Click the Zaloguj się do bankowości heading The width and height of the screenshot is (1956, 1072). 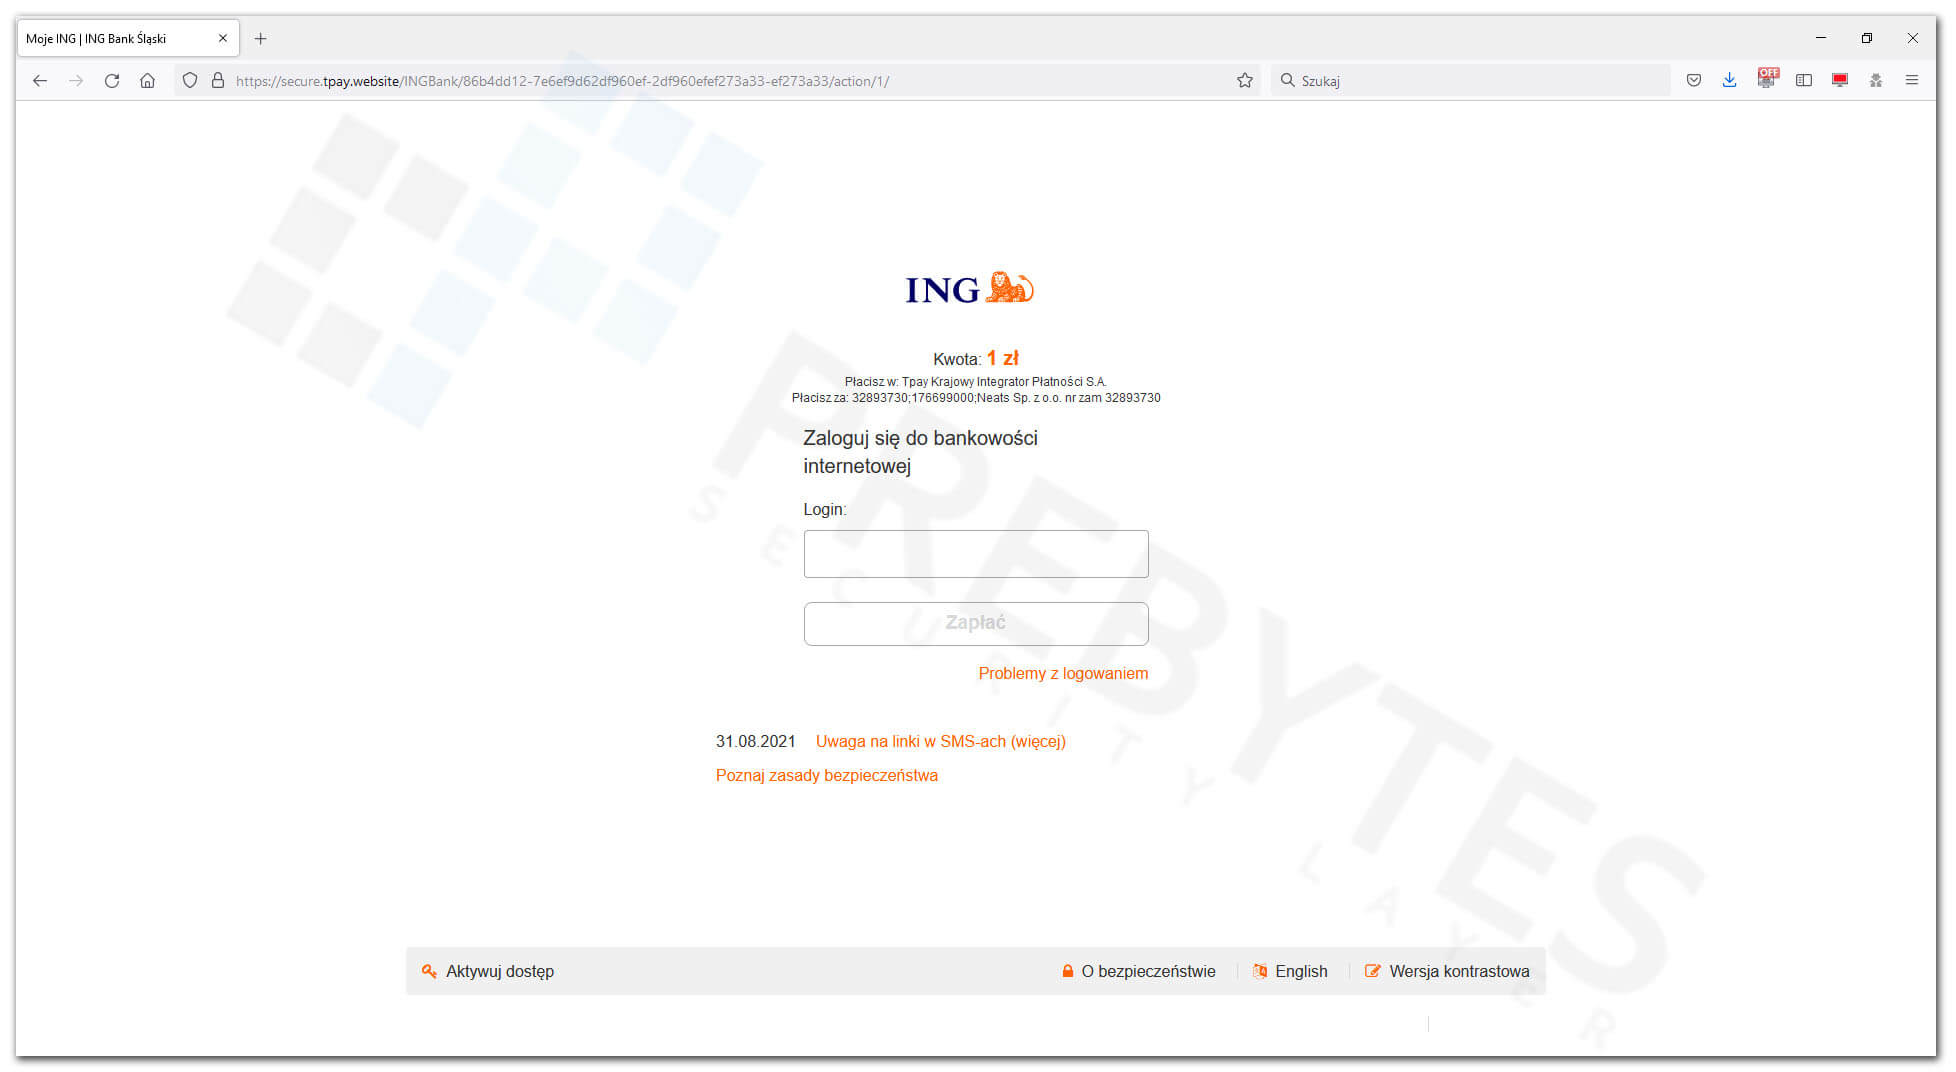click(921, 452)
